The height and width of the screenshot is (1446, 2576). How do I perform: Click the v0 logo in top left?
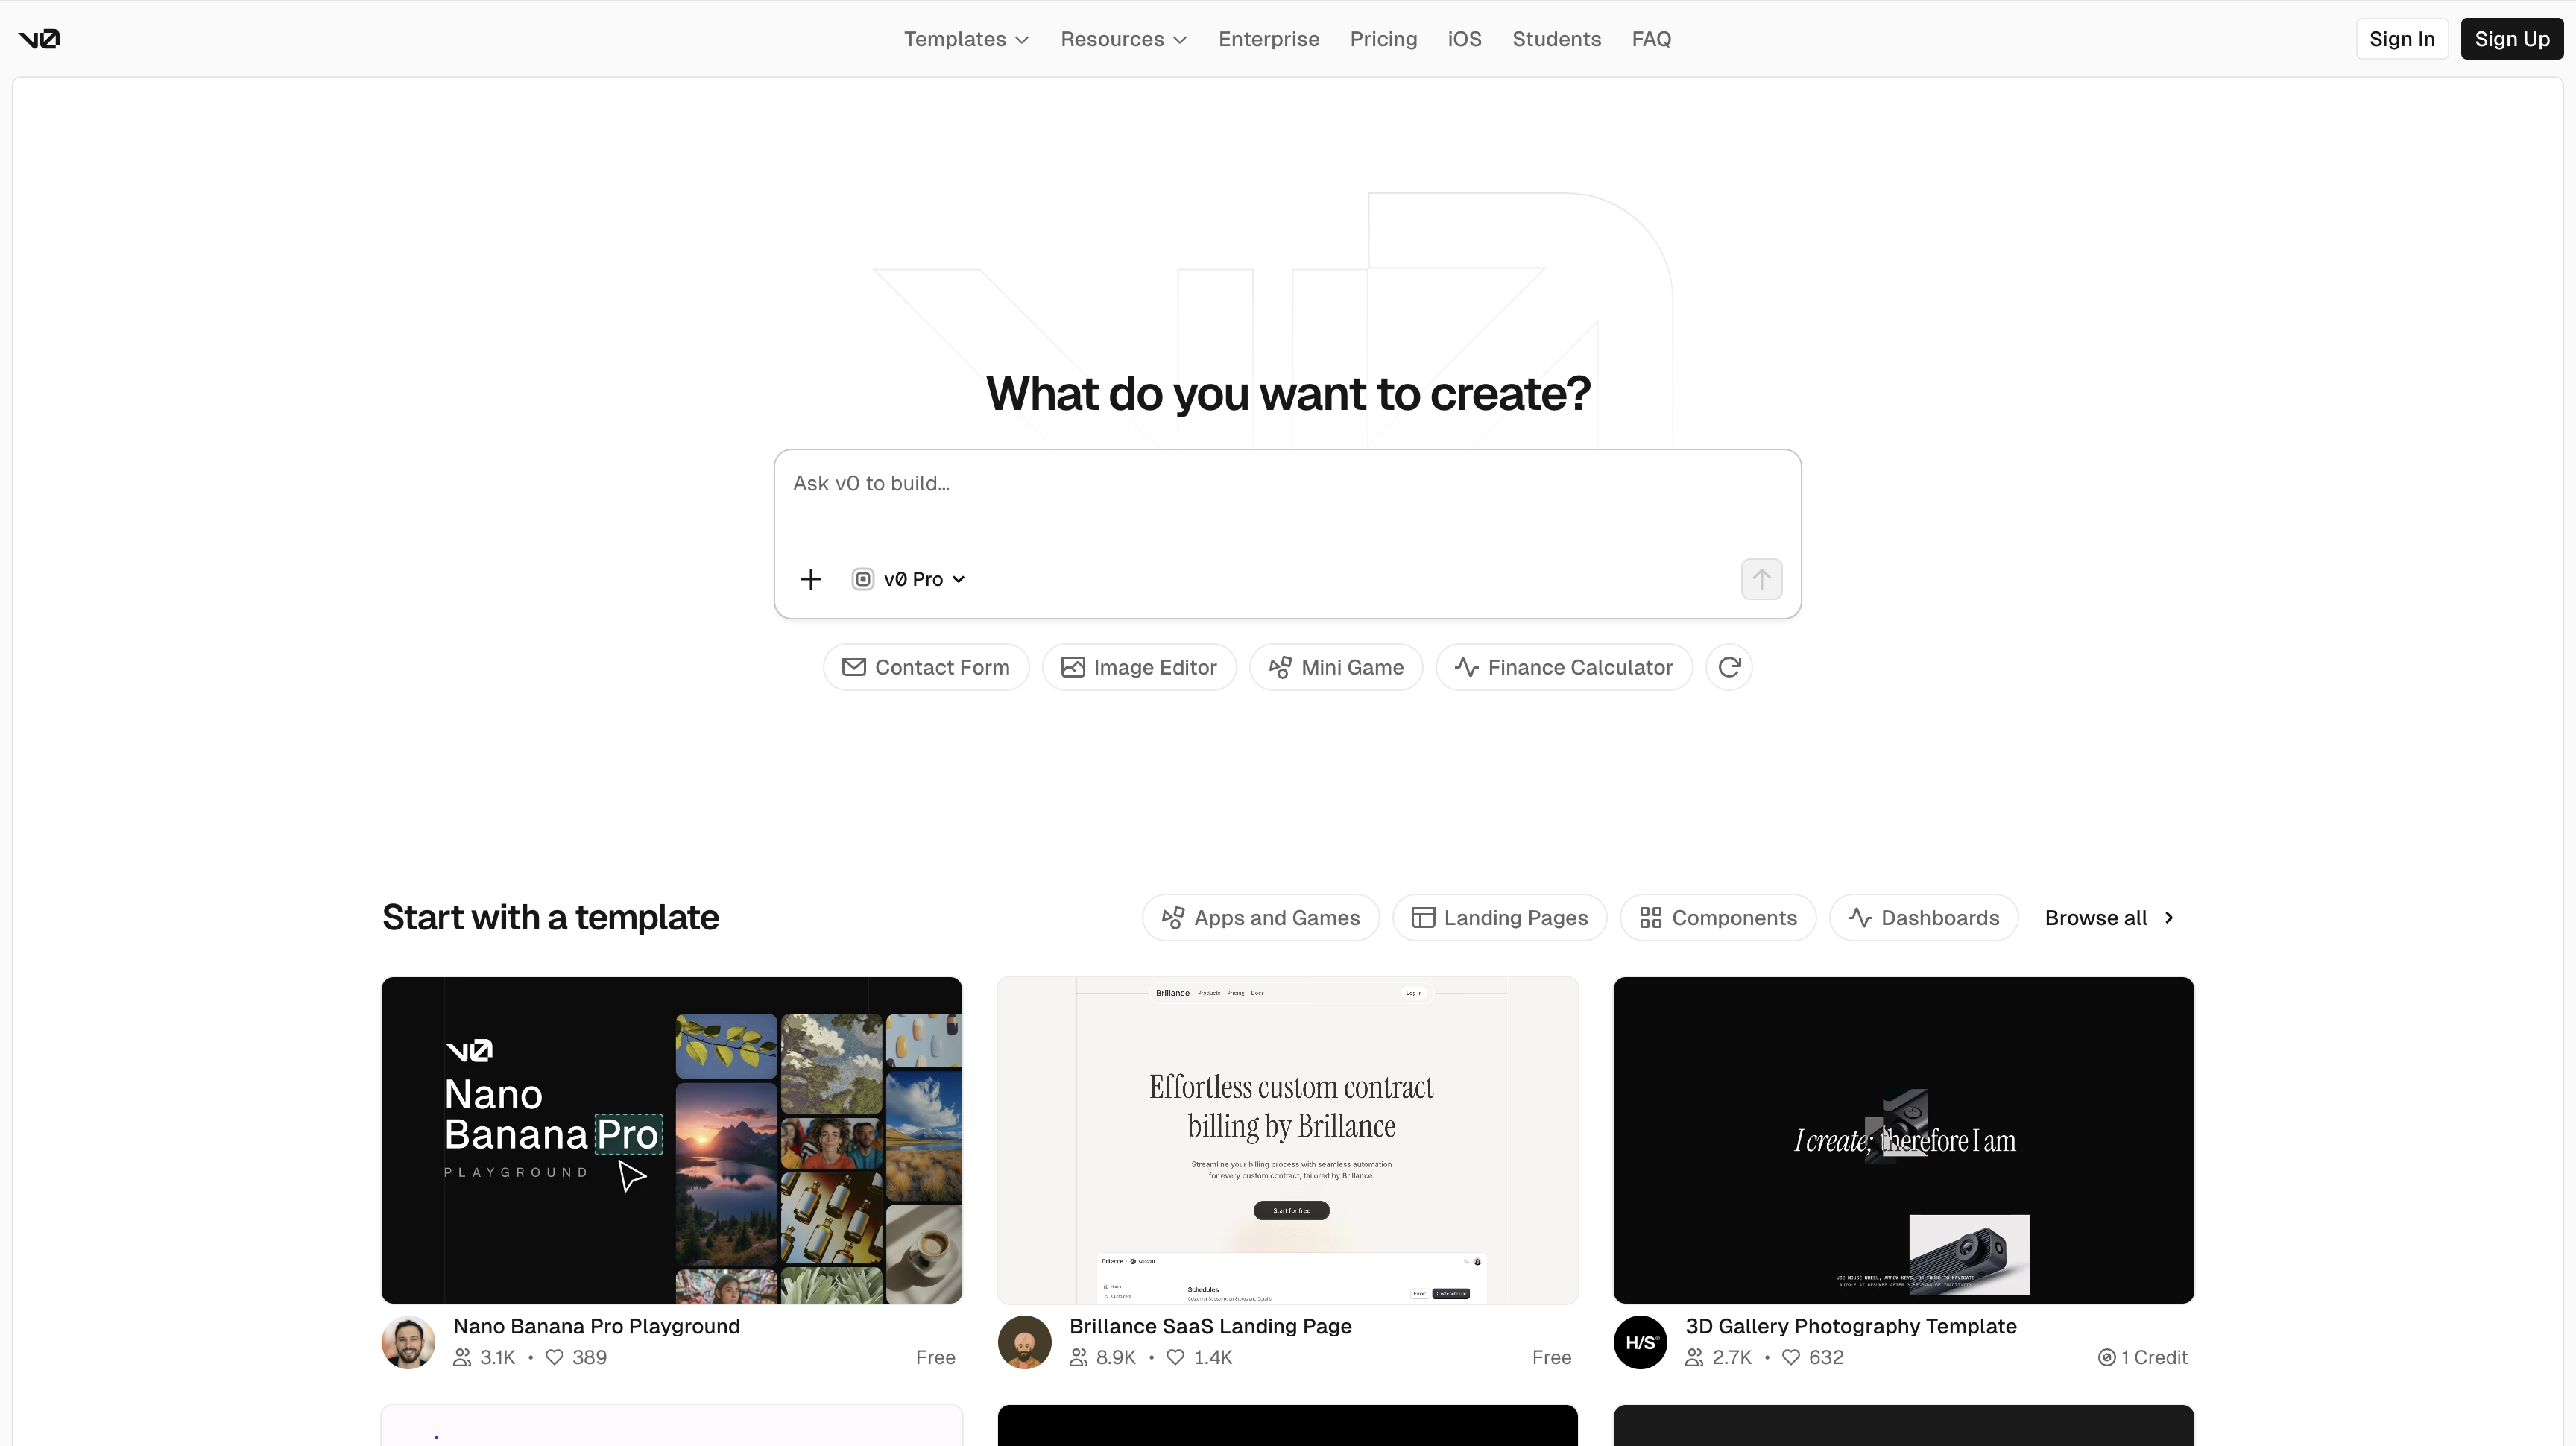point(38,39)
